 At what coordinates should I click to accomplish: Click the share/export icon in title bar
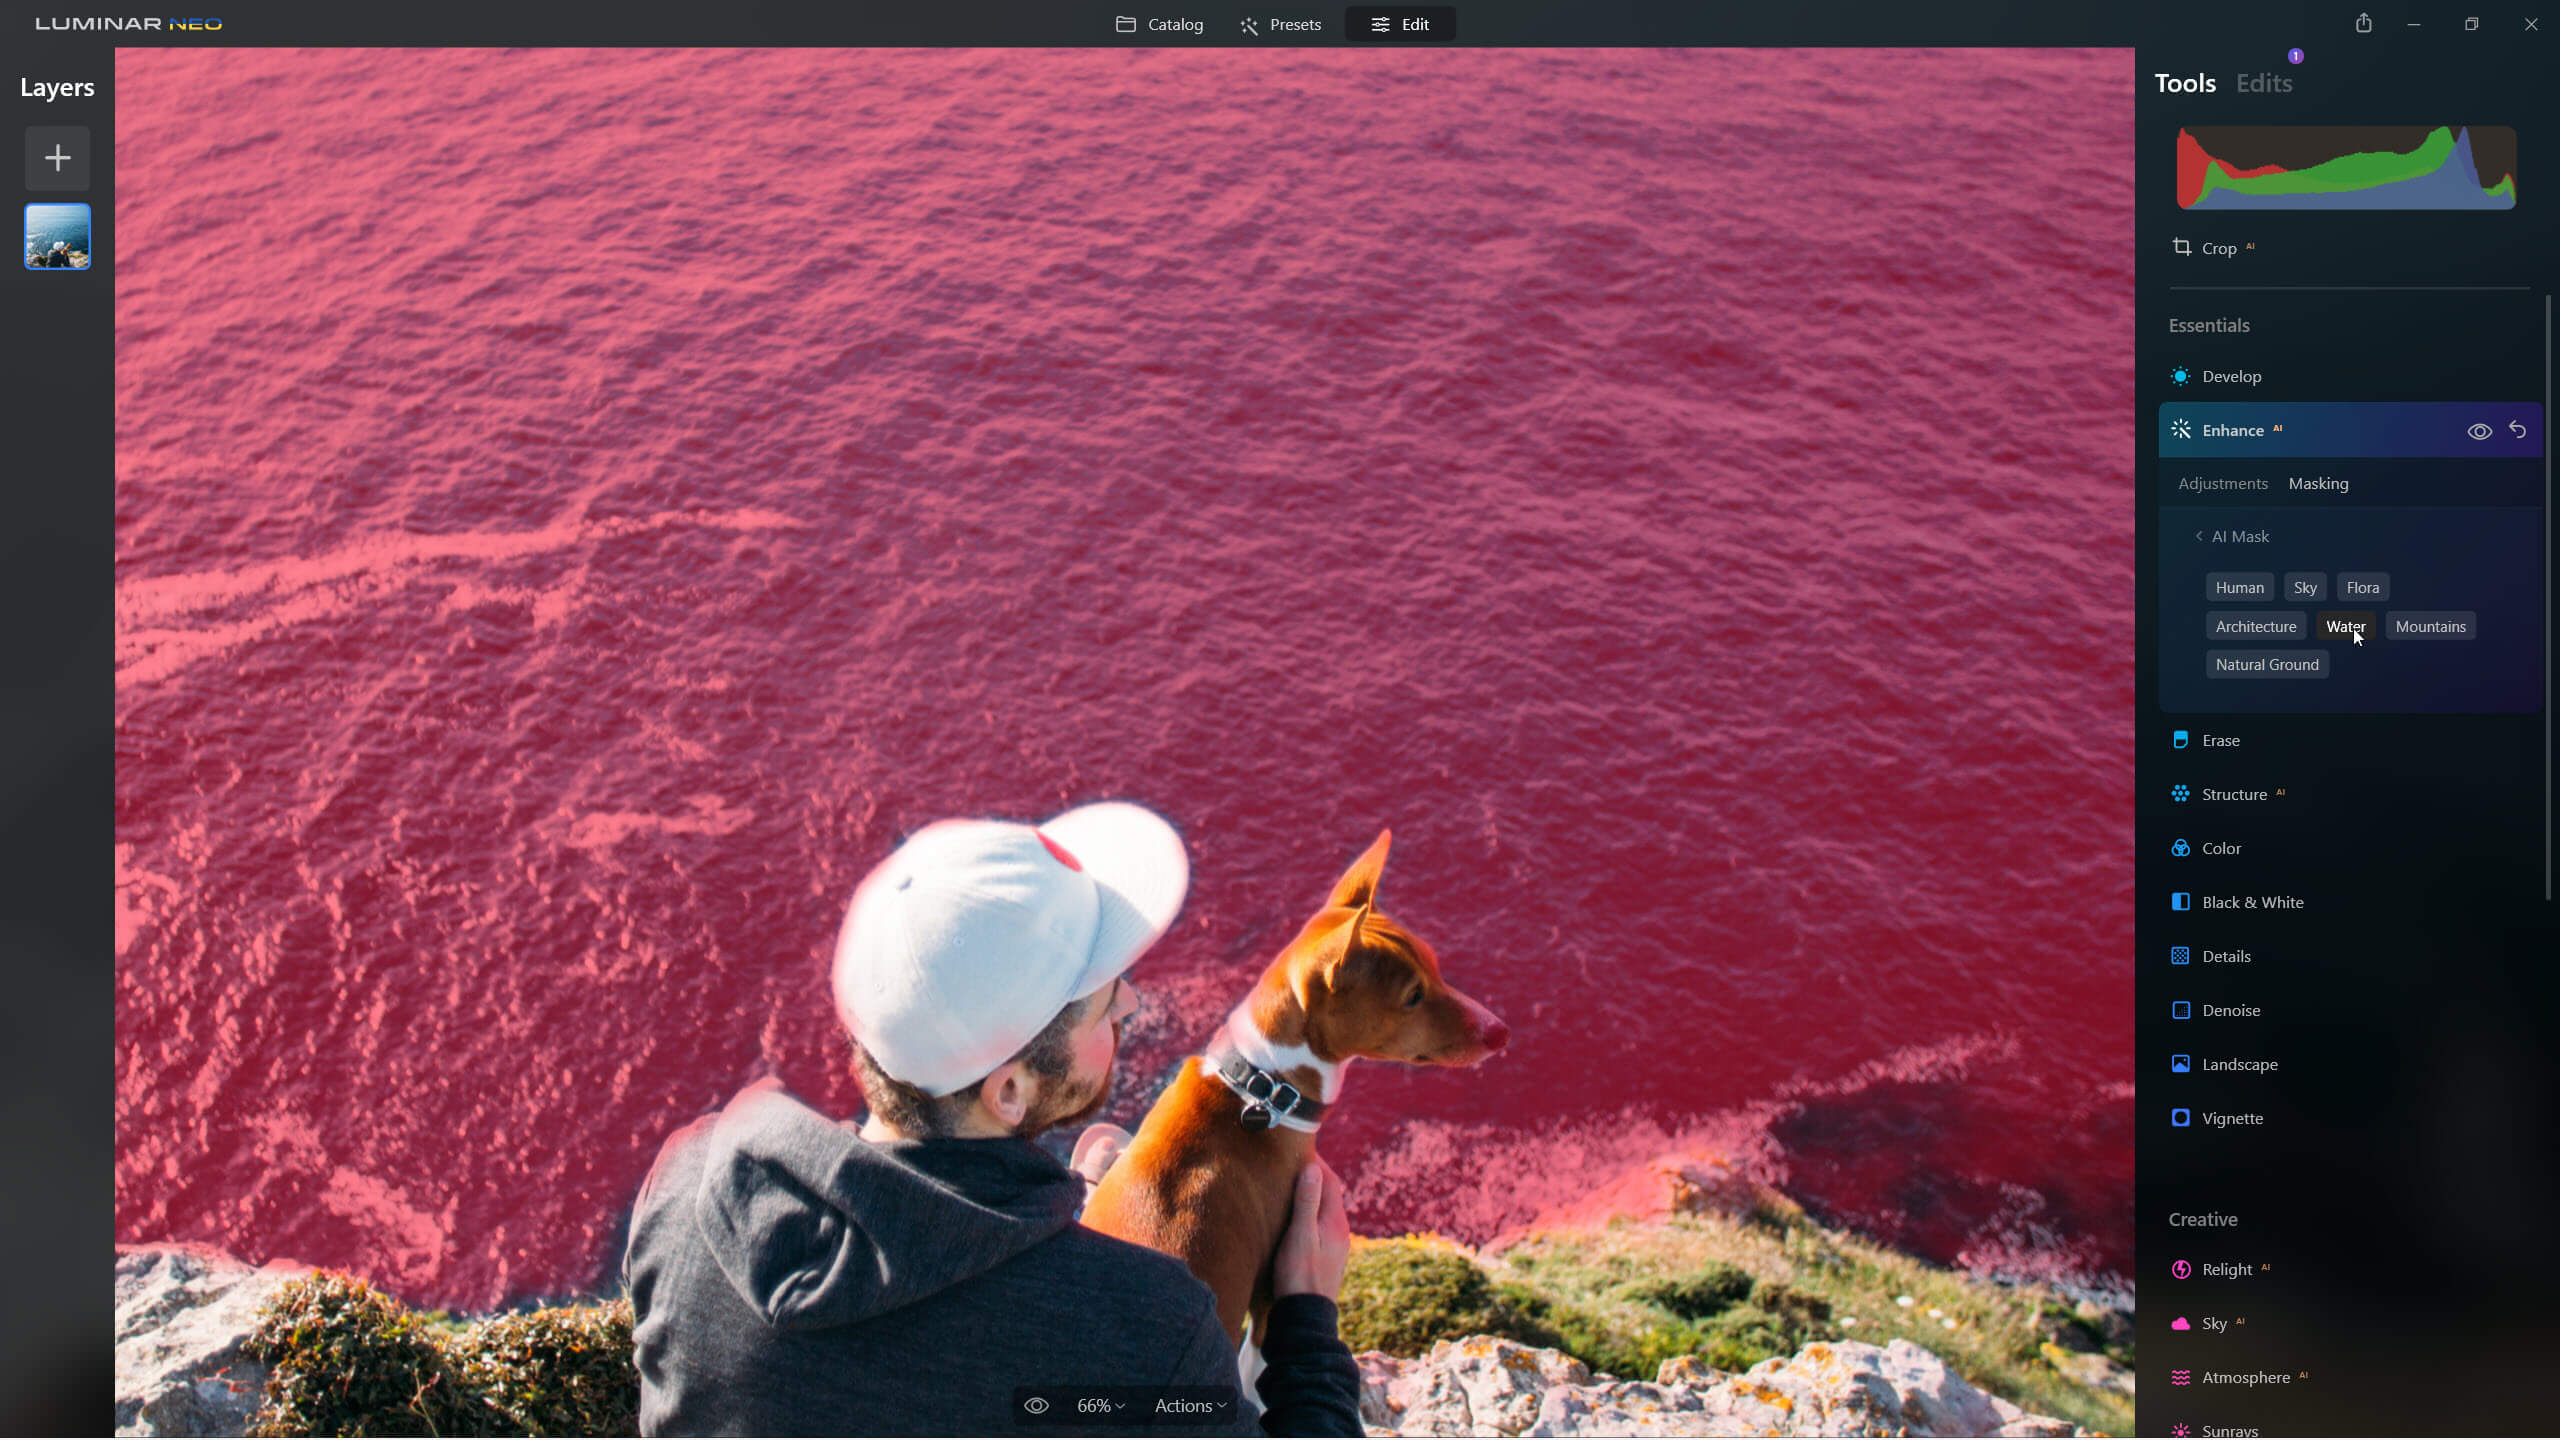coord(2363,23)
